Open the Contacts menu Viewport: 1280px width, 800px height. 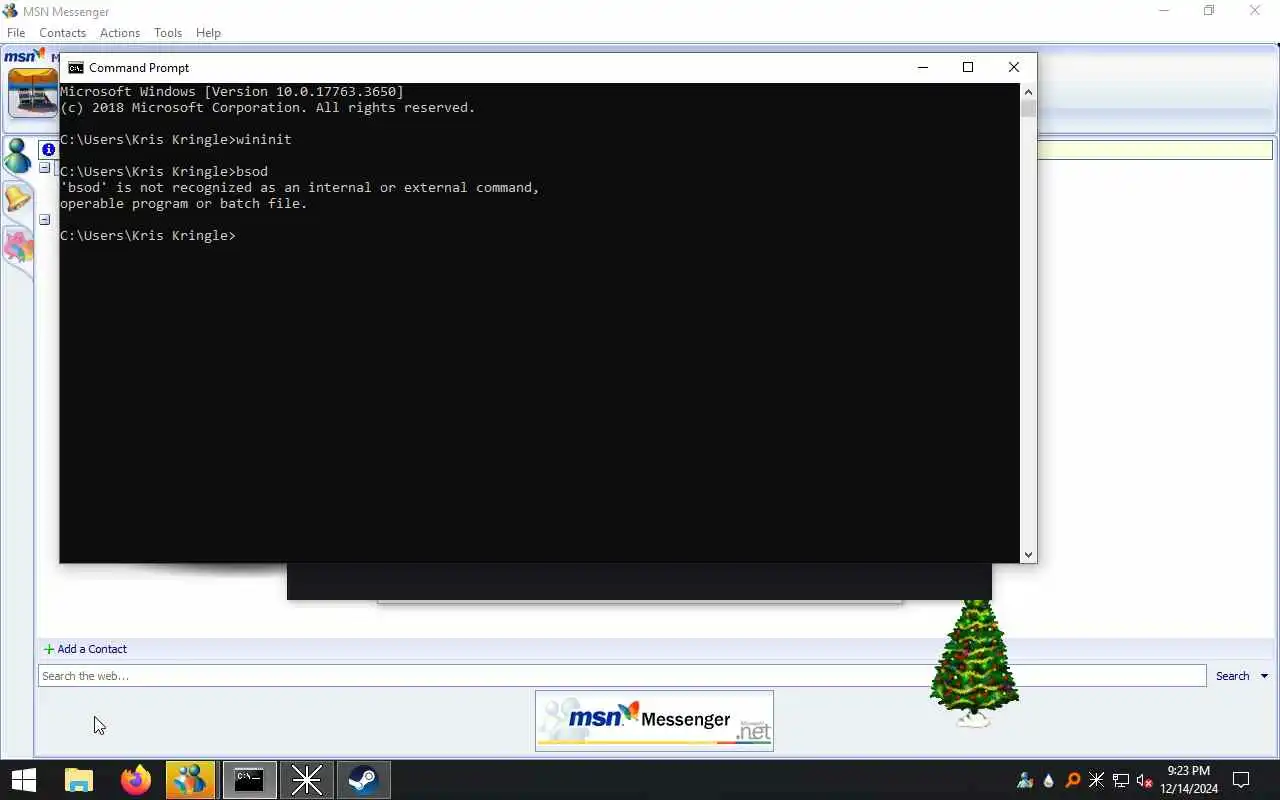click(x=63, y=33)
